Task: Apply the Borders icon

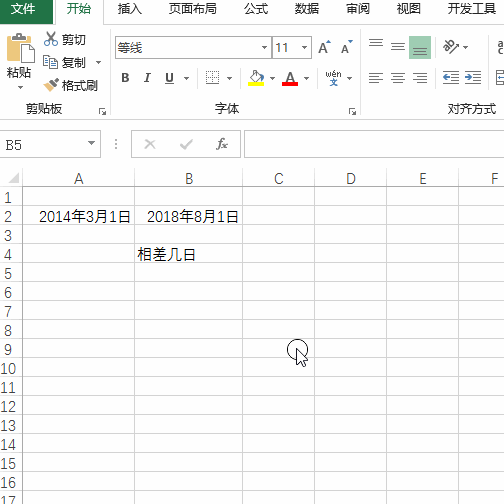Action: pyautogui.click(x=212, y=78)
